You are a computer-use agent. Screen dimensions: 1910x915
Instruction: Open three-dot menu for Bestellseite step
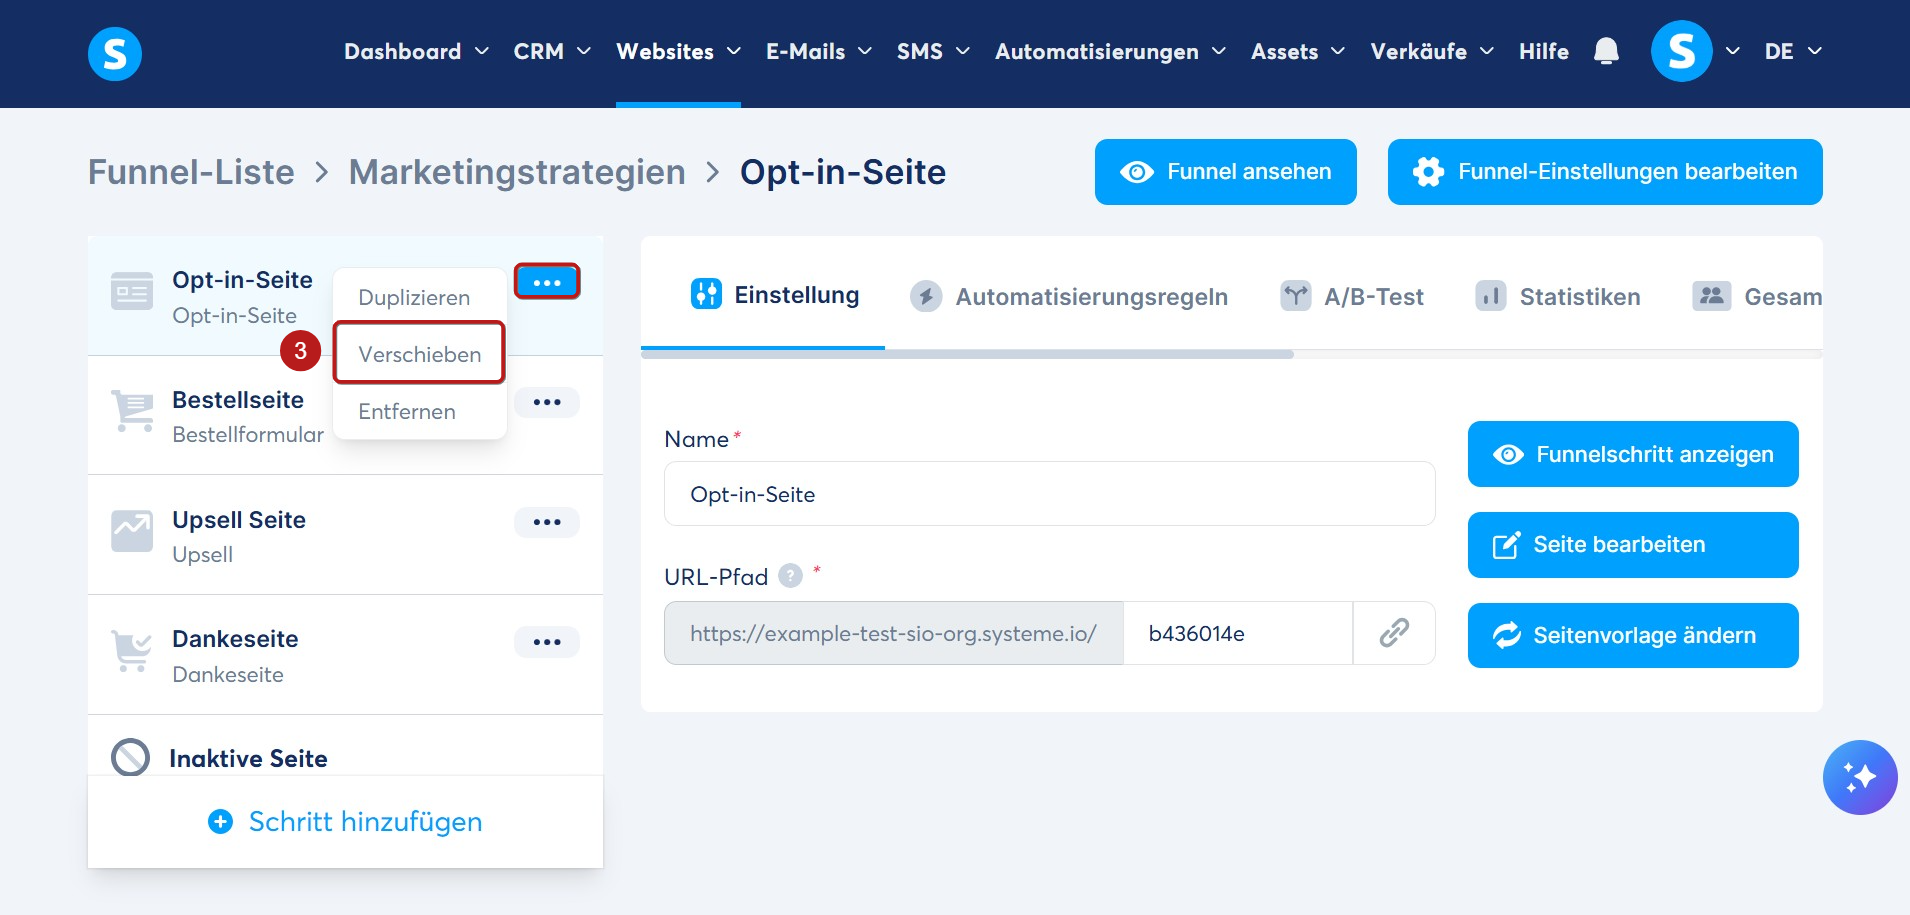[x=547, y=402]
